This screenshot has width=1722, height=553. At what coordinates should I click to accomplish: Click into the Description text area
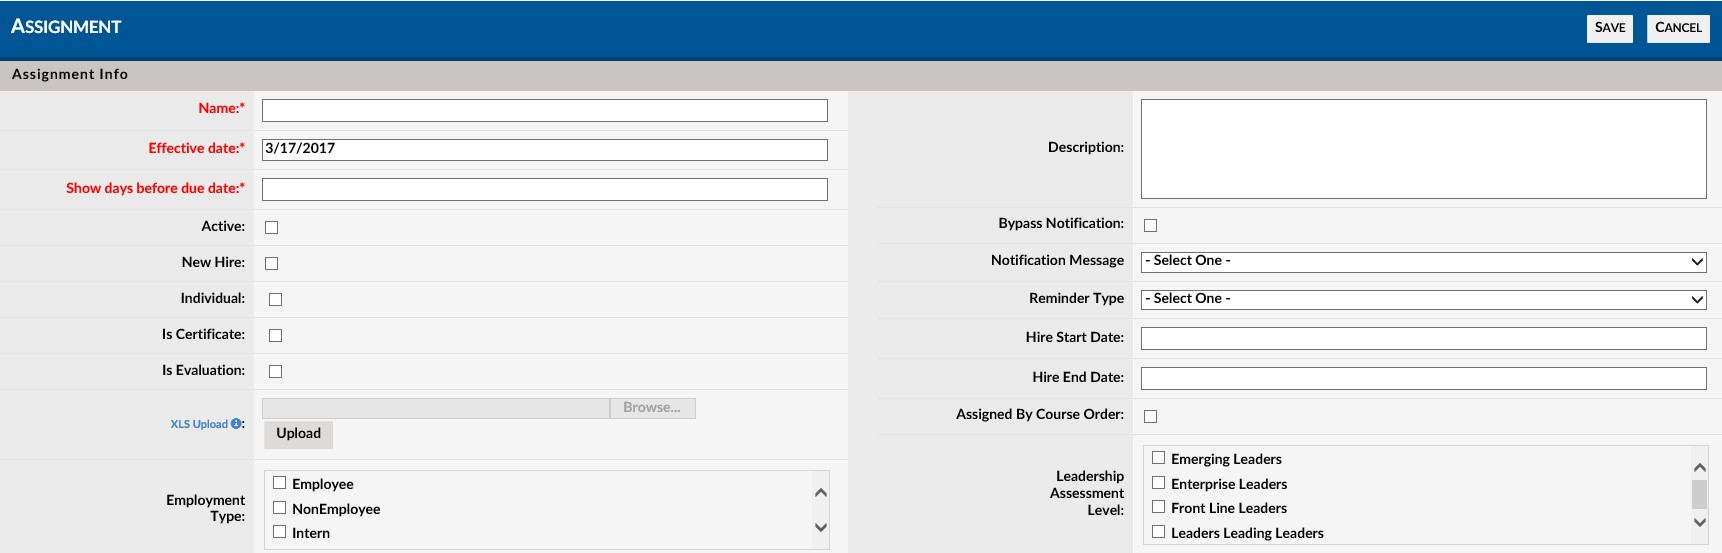pyautogui.click(x=1423, y=148)
